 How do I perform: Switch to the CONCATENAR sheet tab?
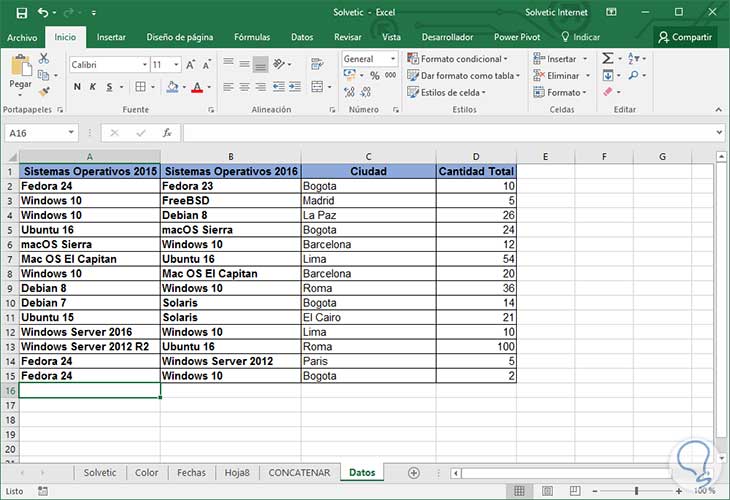[x=299, y=473]
